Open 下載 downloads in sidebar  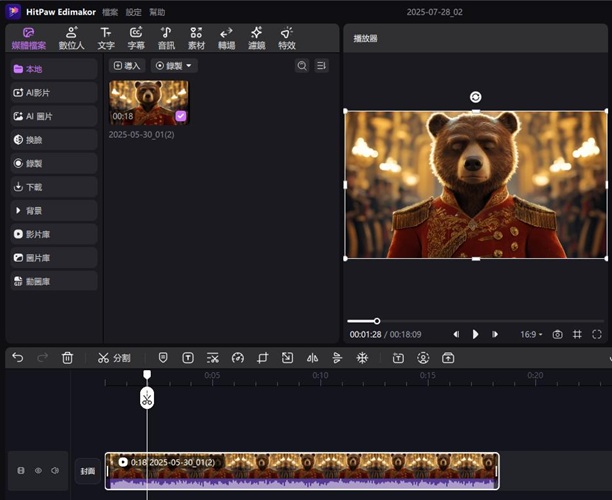tap(54, 187)
